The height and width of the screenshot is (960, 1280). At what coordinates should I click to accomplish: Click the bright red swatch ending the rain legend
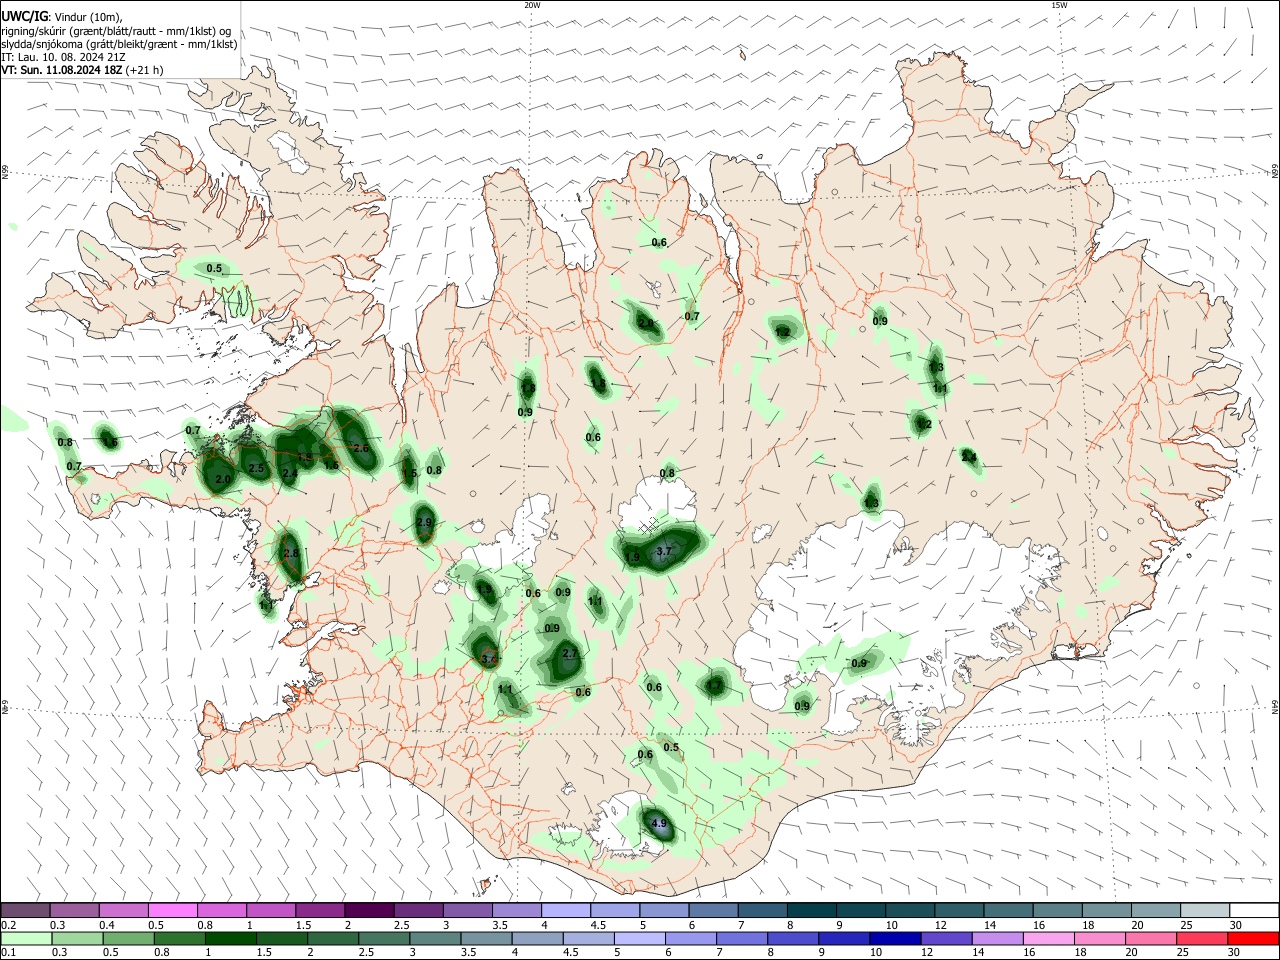tap(1252, 939)
